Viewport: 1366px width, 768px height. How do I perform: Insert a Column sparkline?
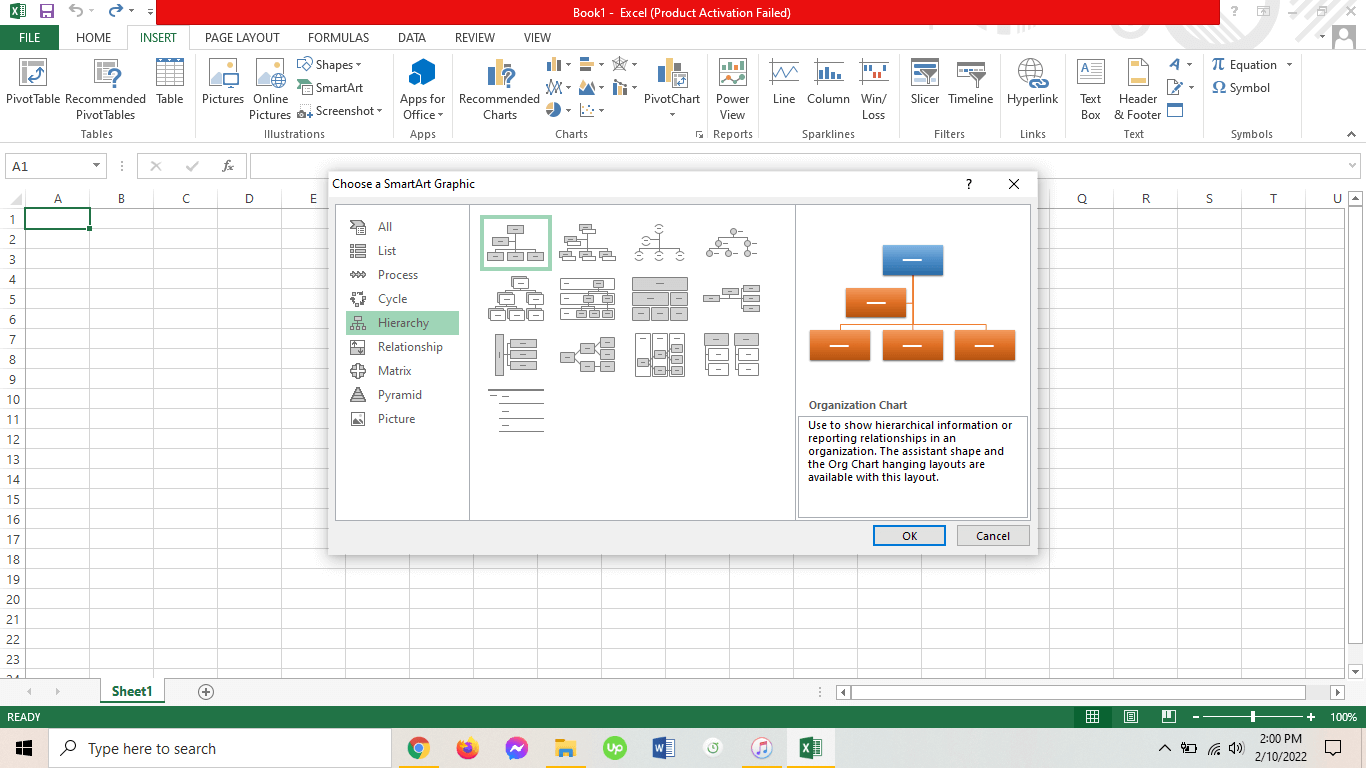(828, 82)
